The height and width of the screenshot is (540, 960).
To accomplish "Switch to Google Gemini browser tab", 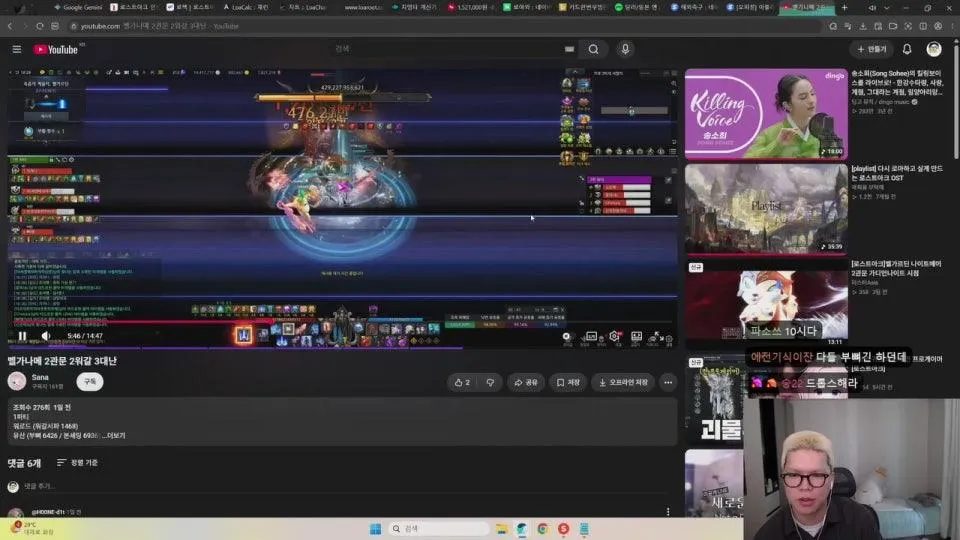I will click(78, 7).
